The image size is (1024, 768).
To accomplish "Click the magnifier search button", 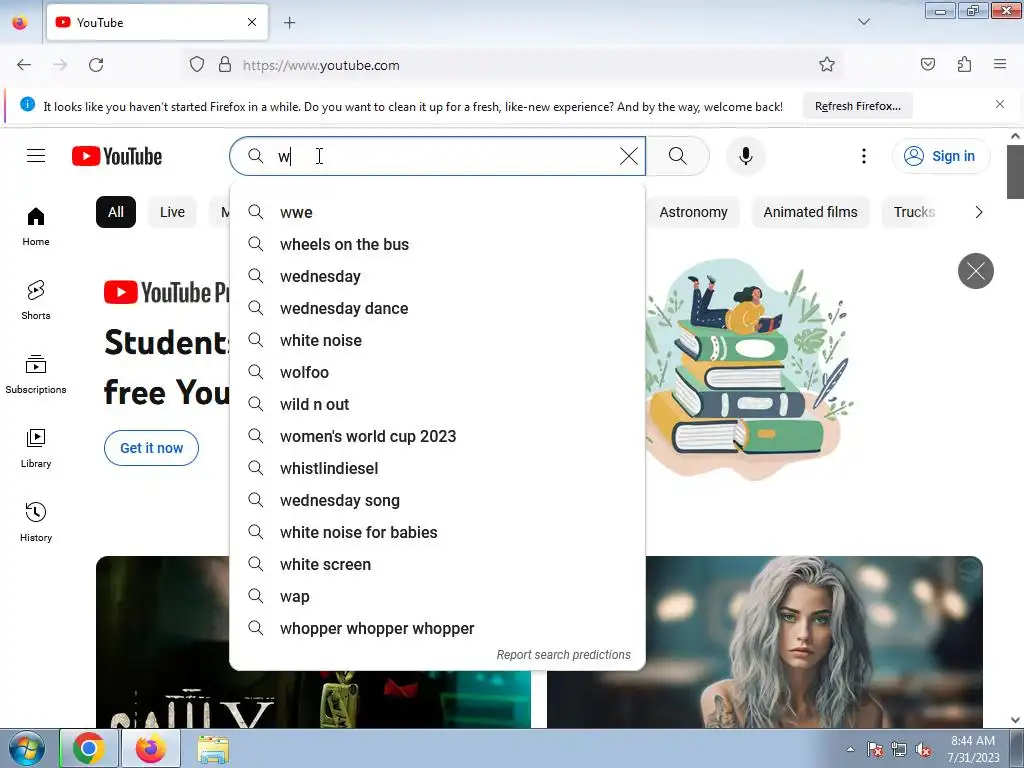I will pos(678,156).
